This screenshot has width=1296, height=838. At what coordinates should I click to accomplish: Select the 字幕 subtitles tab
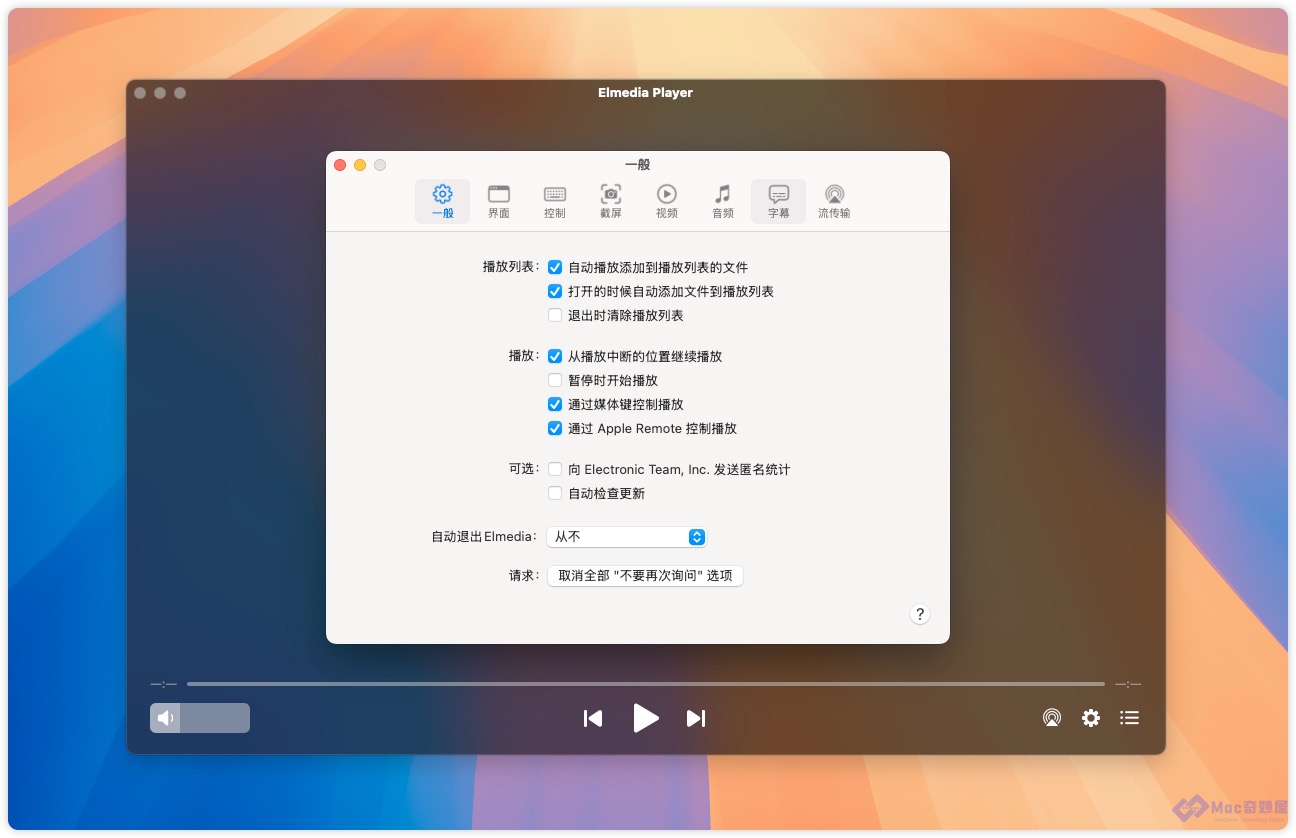click(x=778, y=201)
